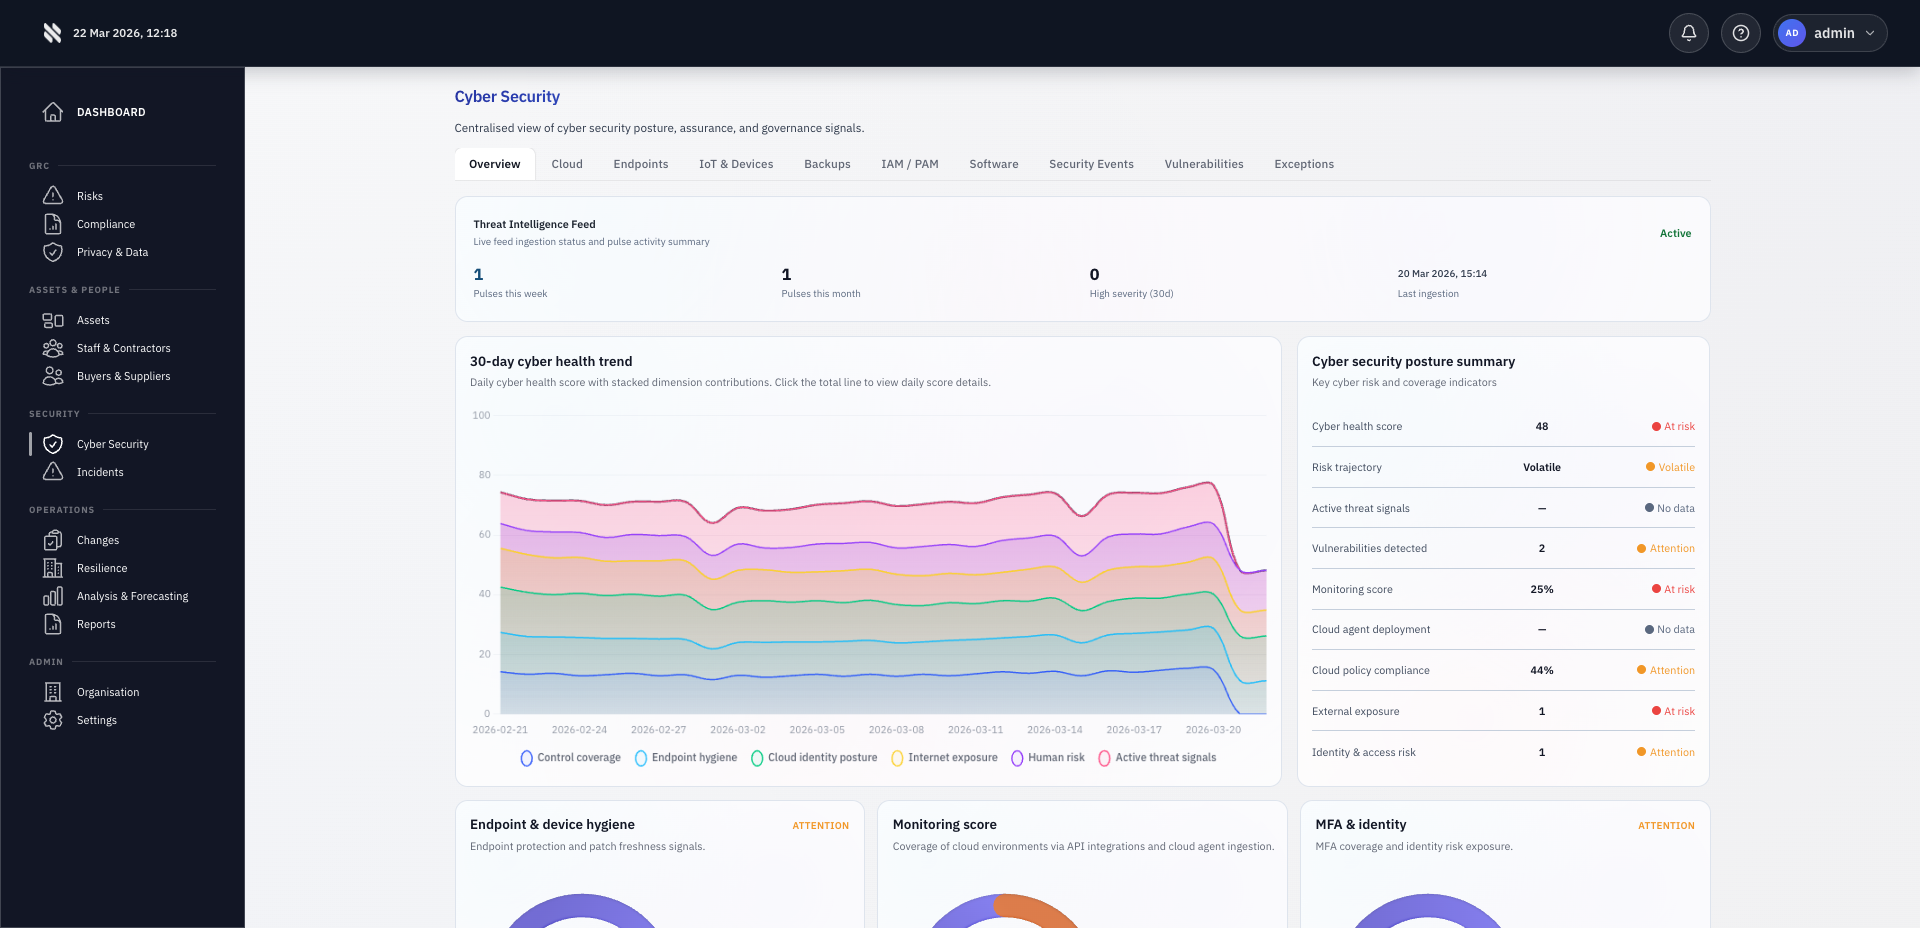This screenshot has height=928, width=1920.
Task: Open Staff & Contractors
Action: click(124, 347)
